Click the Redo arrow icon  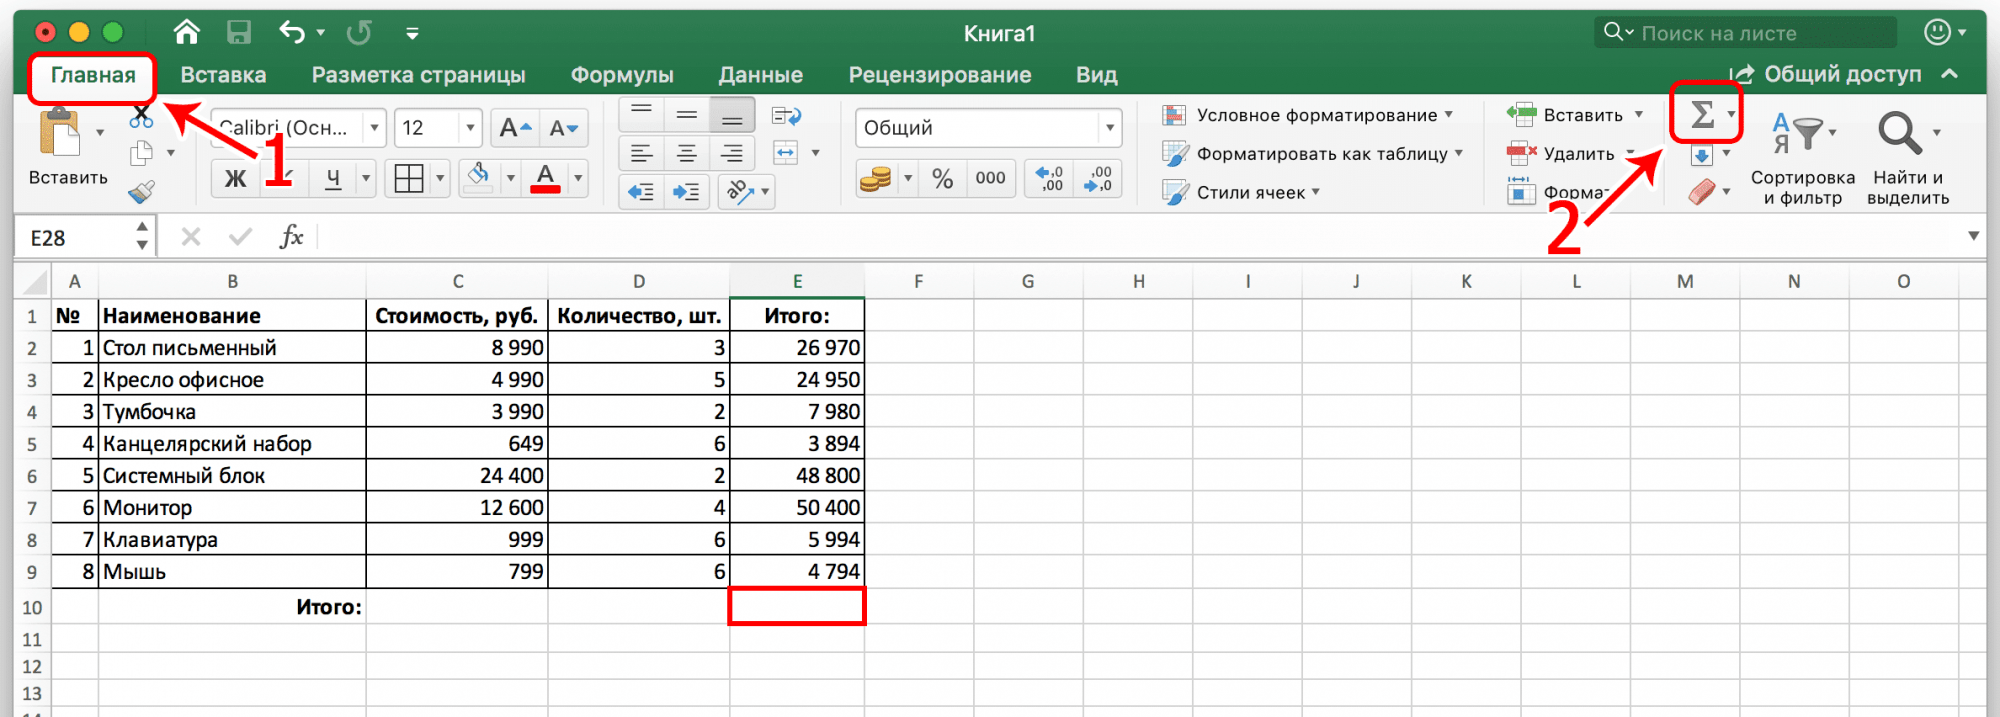click(359, 33)
